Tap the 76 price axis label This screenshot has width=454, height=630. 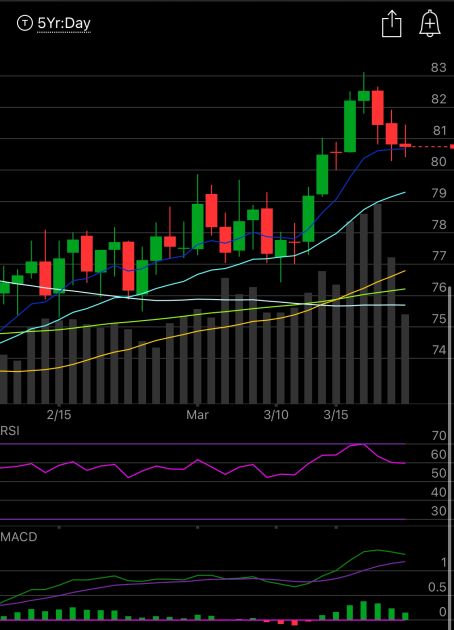(x=439, y=287)
